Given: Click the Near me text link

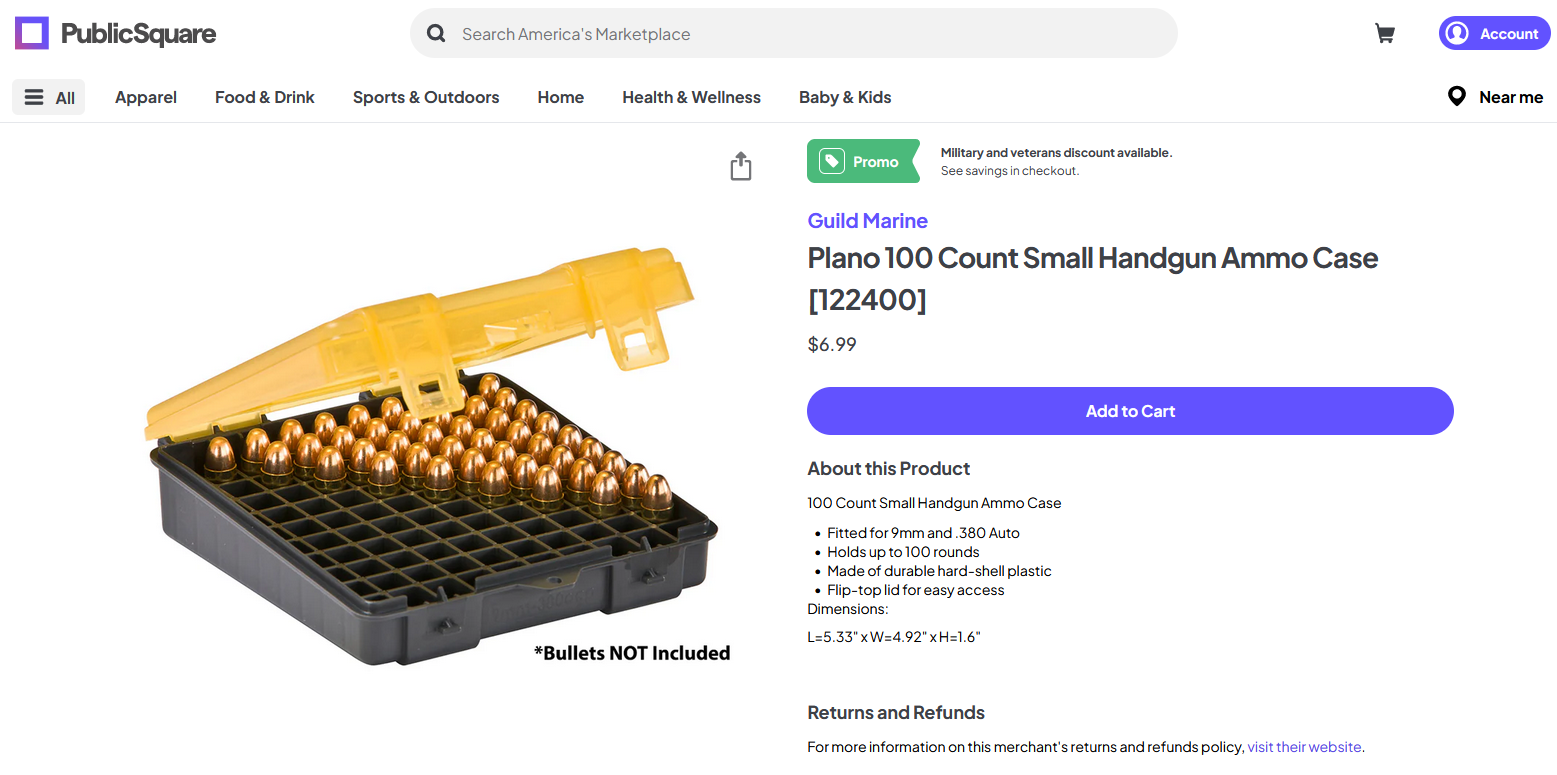Looking at the screenshot, I should [1511, 97].
